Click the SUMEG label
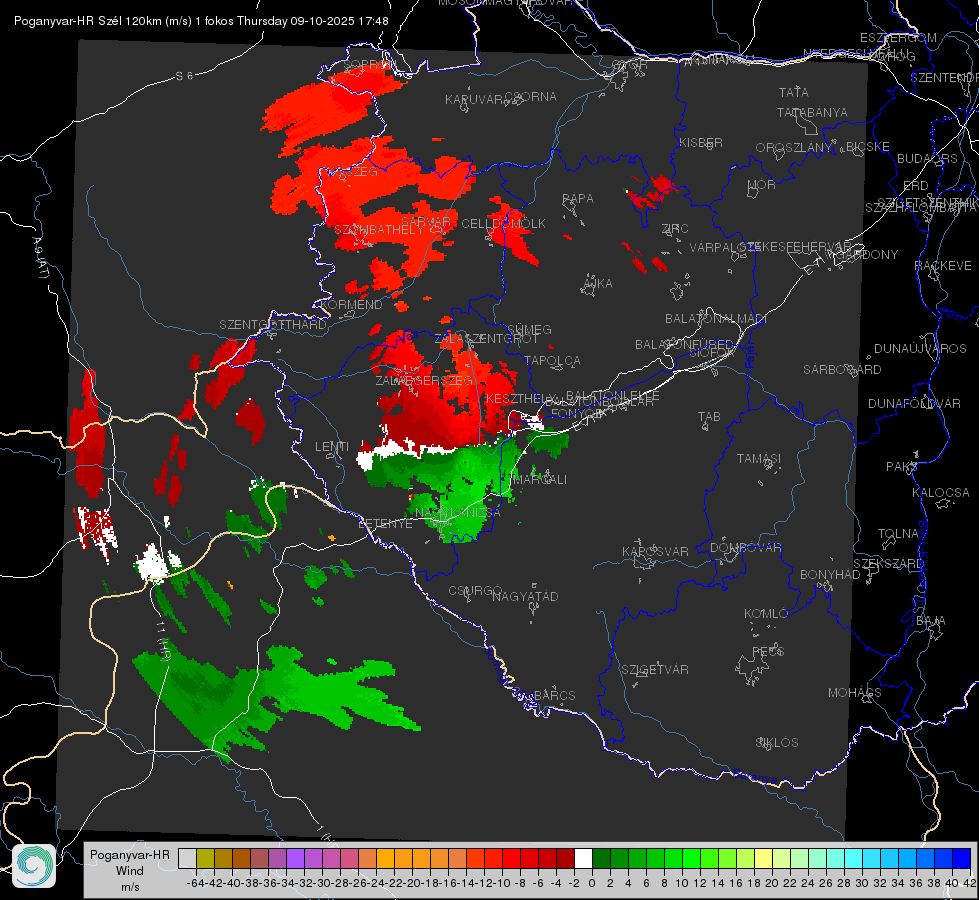This screenshot has height=900, width=979. tap(529, 329)
